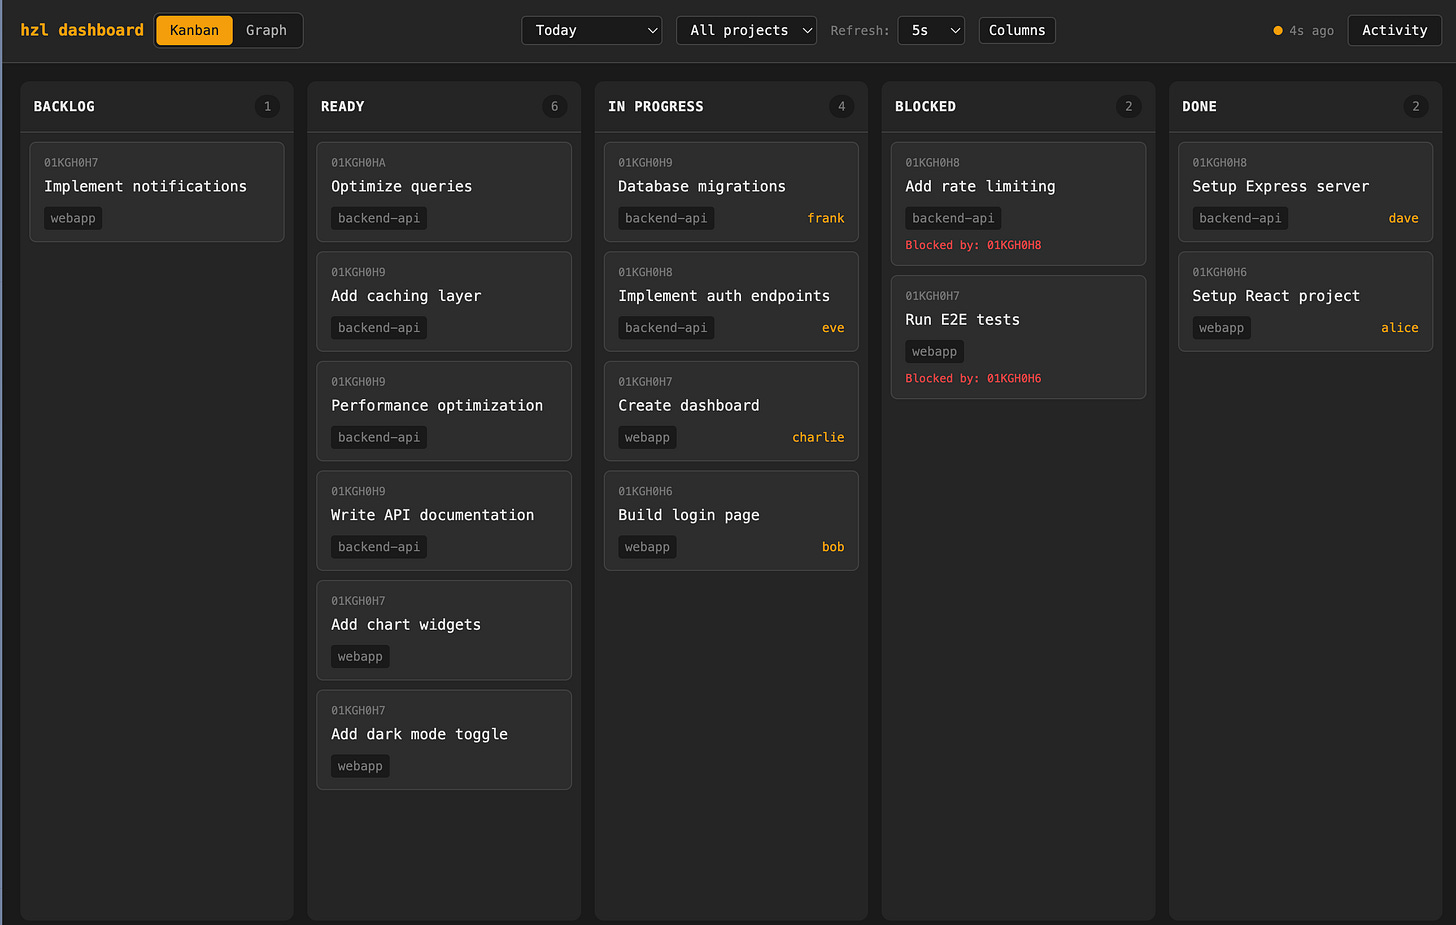
Task: Select the Add dark mode toggle card
Action: pyautogui.click(x=444, y=739)
